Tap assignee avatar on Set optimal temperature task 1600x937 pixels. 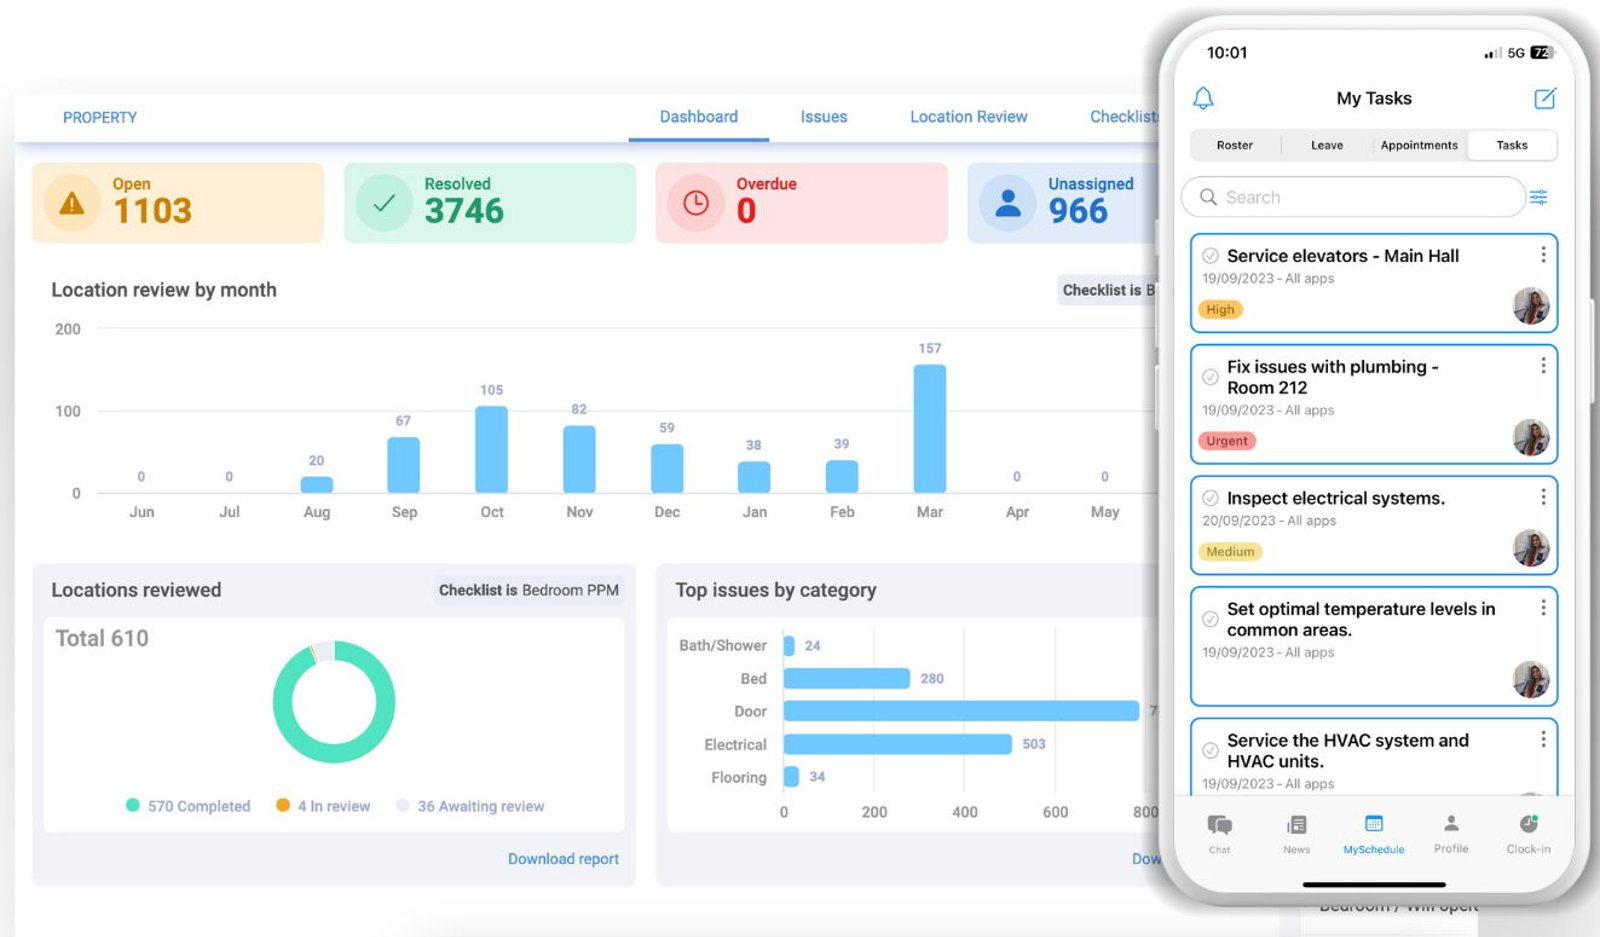[1531, 680]
